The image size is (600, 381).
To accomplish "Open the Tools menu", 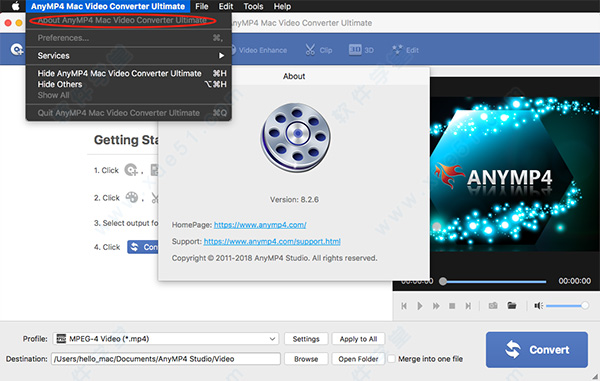I will click(x=253, y=6).
